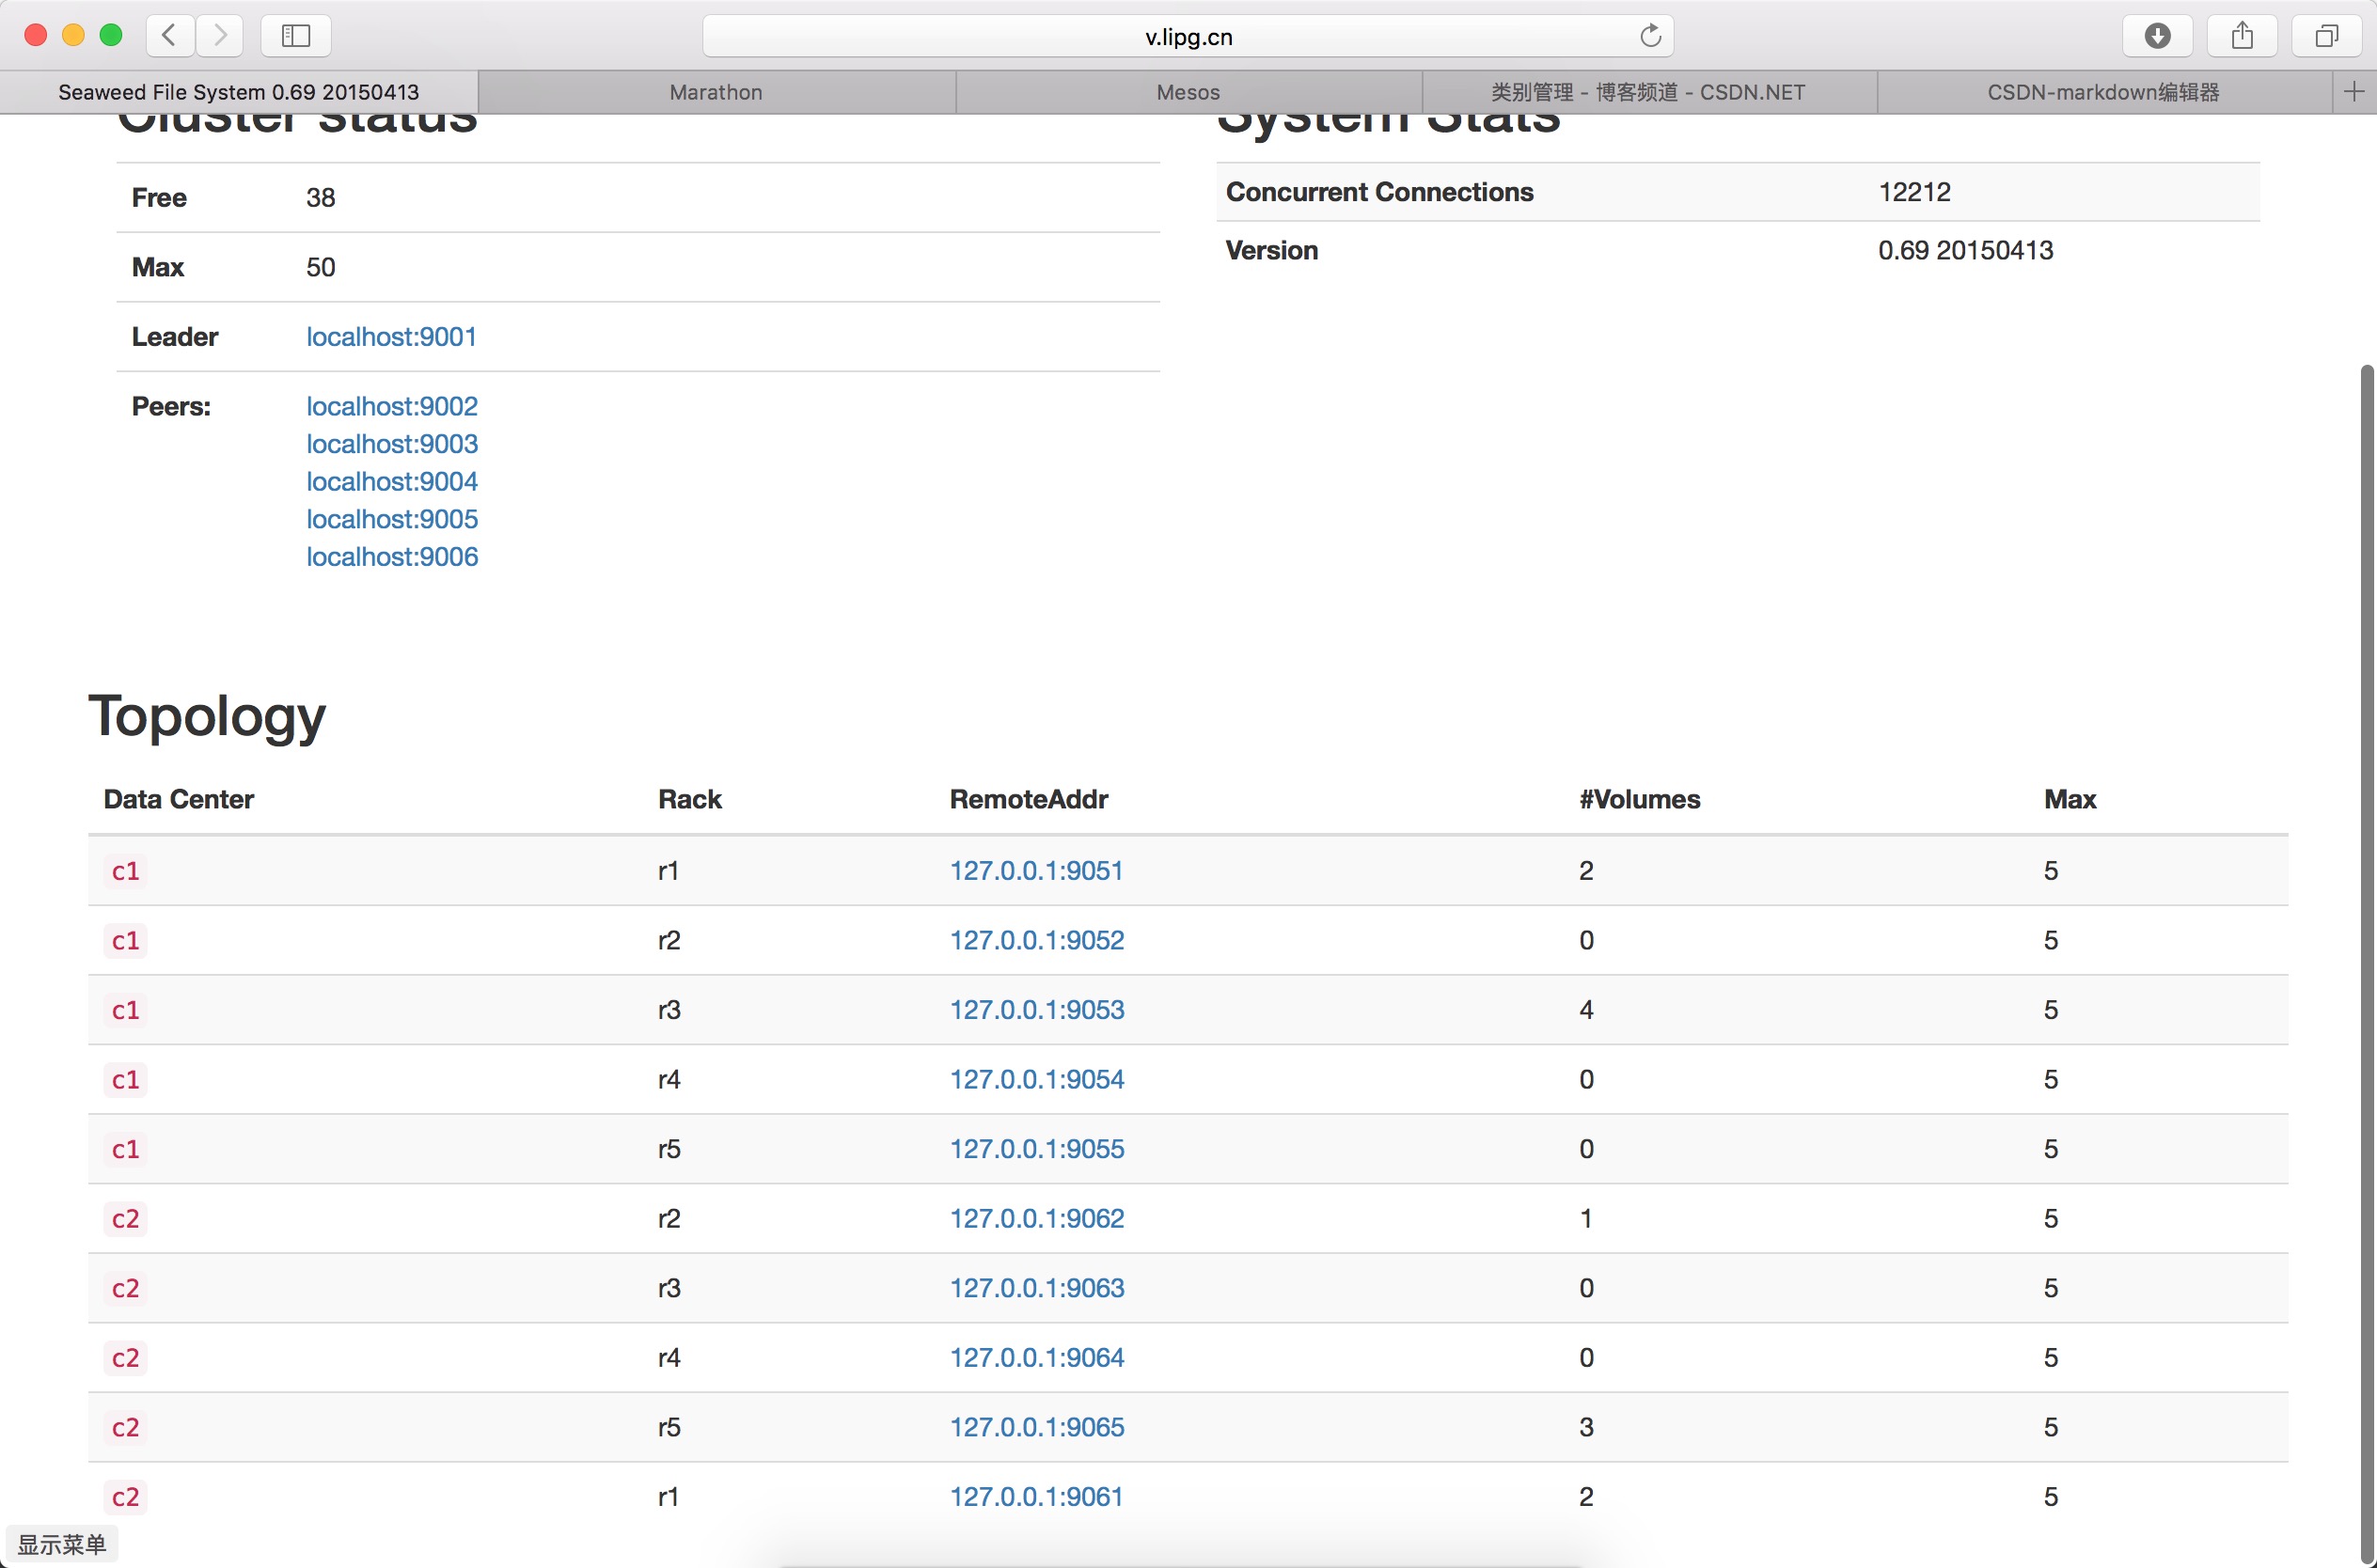Click the Peers: label
This screenshot has height=1568, width=2377.
tap(171, 406)
